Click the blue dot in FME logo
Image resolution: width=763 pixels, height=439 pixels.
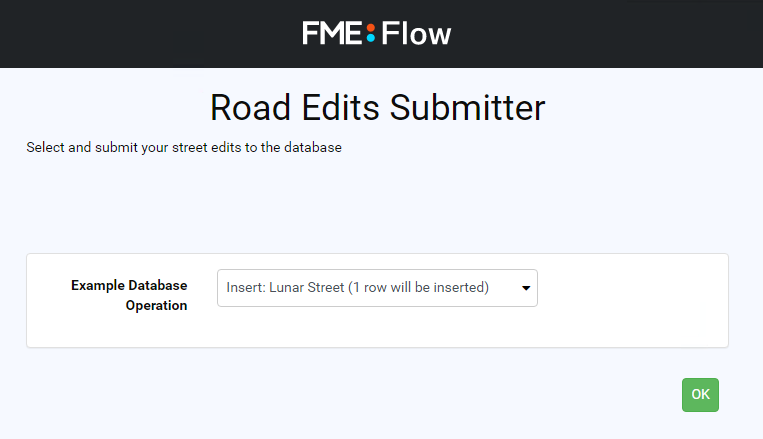[371, 38]
